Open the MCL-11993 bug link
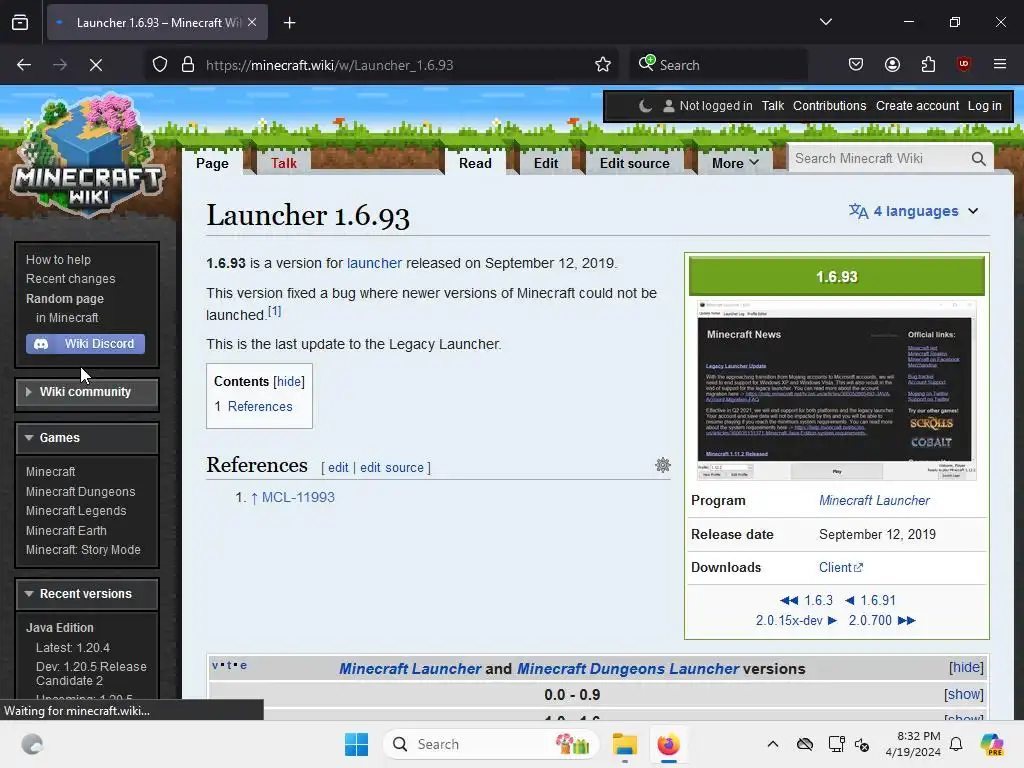Screen dimensions: 1024x768 click(298, 497)
